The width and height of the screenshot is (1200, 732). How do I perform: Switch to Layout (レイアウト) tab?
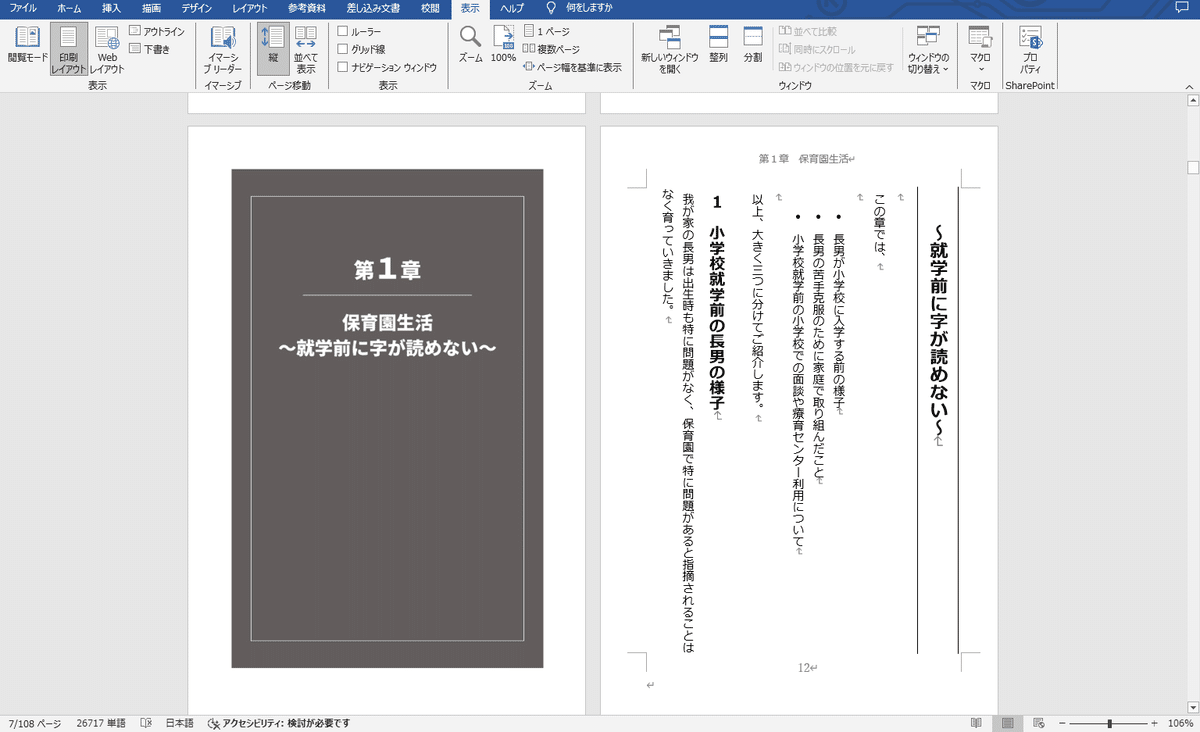click(x=249, y=7)
